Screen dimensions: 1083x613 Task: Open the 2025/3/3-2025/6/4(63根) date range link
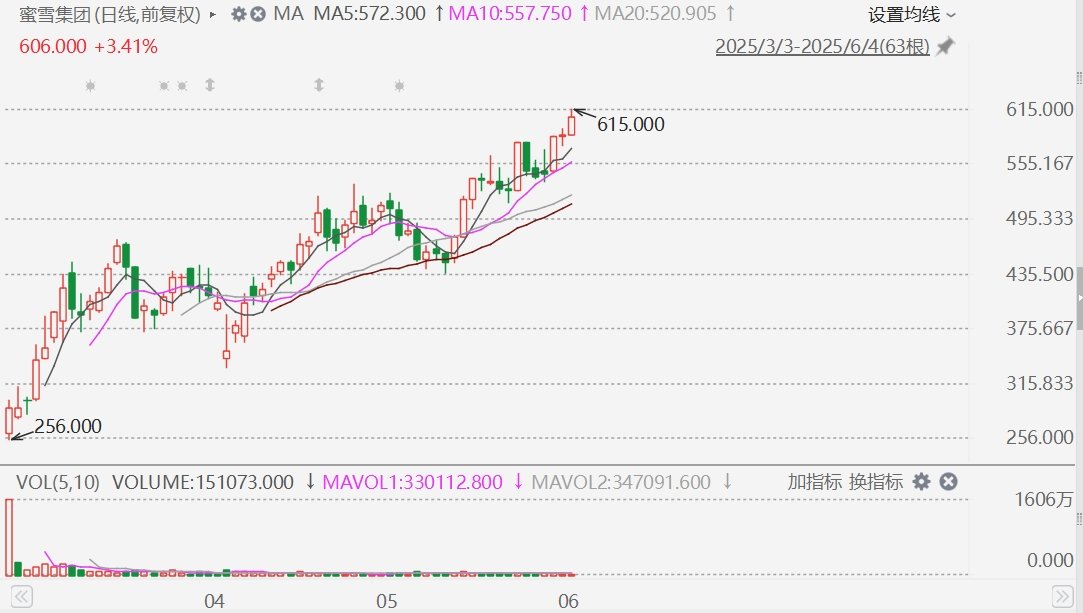823,46
